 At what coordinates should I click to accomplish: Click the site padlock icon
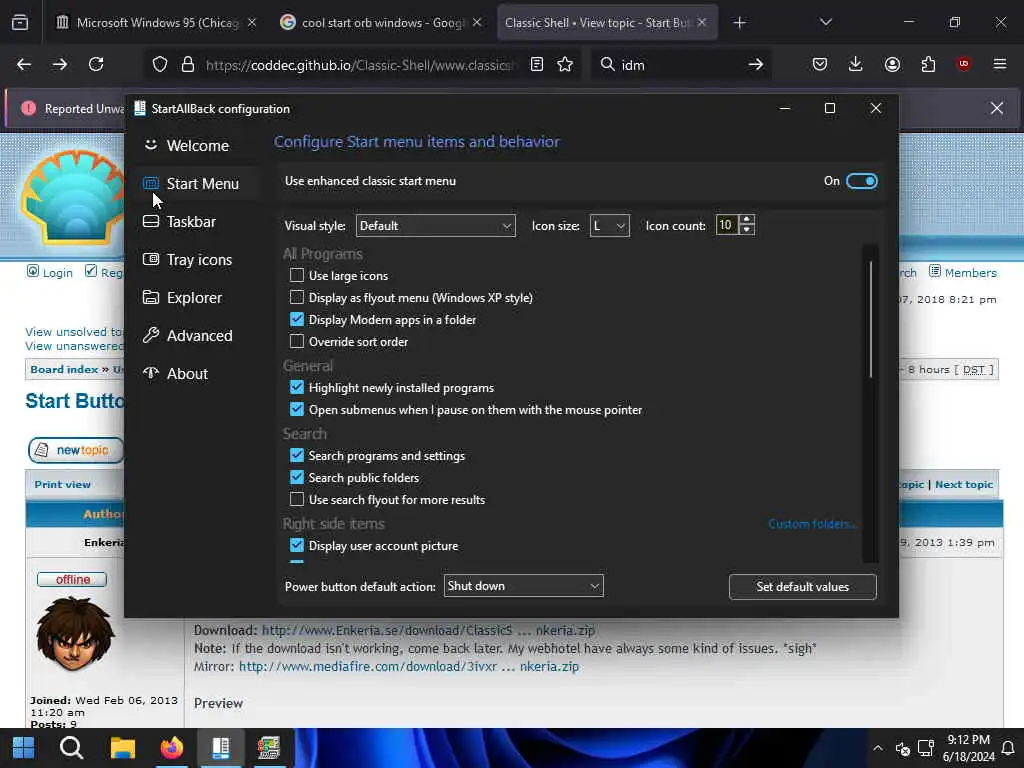point(188,64)
